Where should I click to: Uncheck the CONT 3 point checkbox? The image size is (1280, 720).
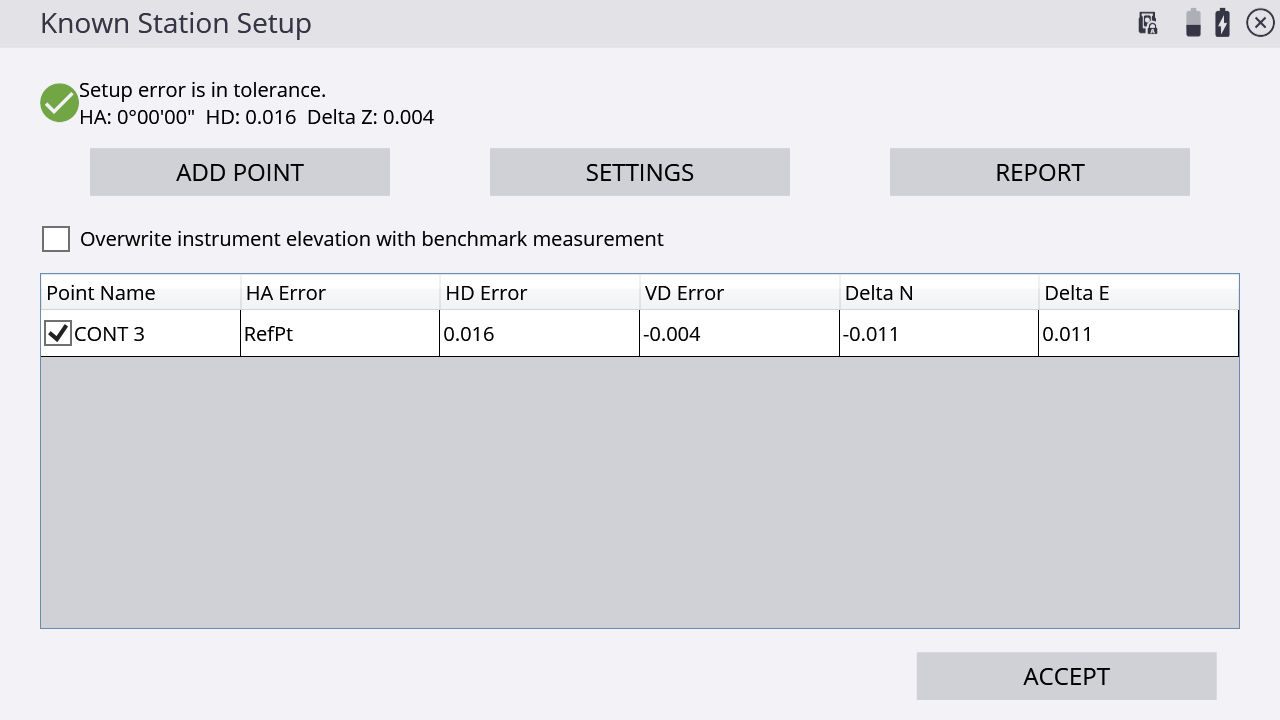tap(58, 333)
